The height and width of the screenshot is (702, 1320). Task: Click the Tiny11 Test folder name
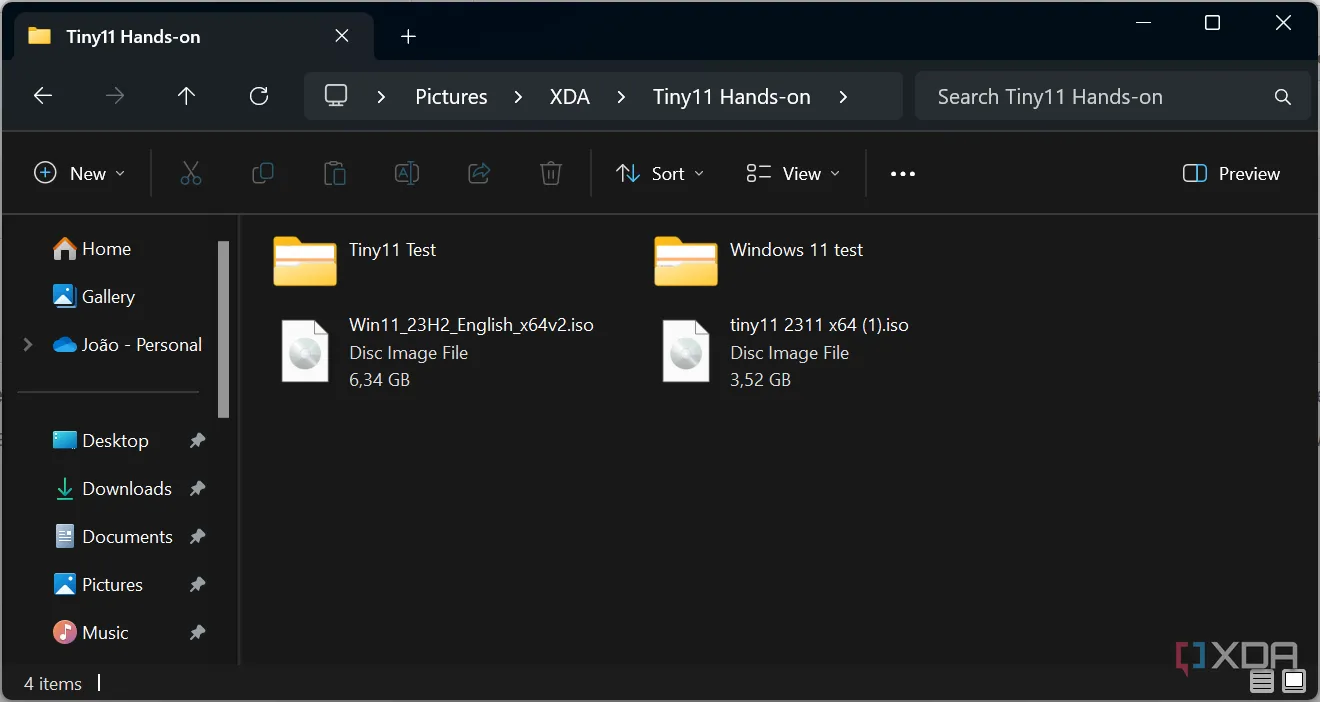click(x=392, y=250)
